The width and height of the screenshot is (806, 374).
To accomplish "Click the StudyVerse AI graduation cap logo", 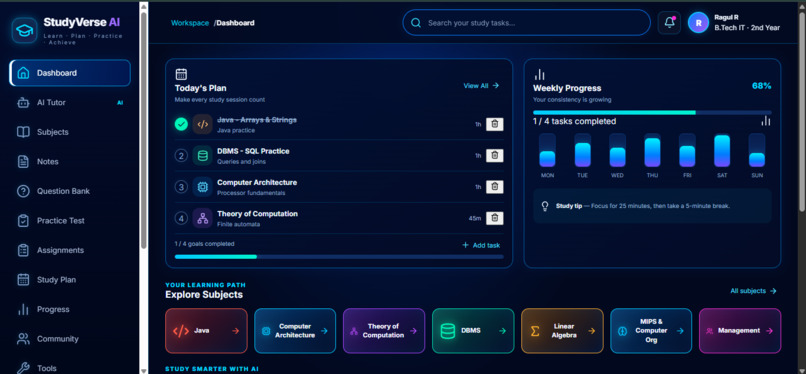I will click(24, 30).
